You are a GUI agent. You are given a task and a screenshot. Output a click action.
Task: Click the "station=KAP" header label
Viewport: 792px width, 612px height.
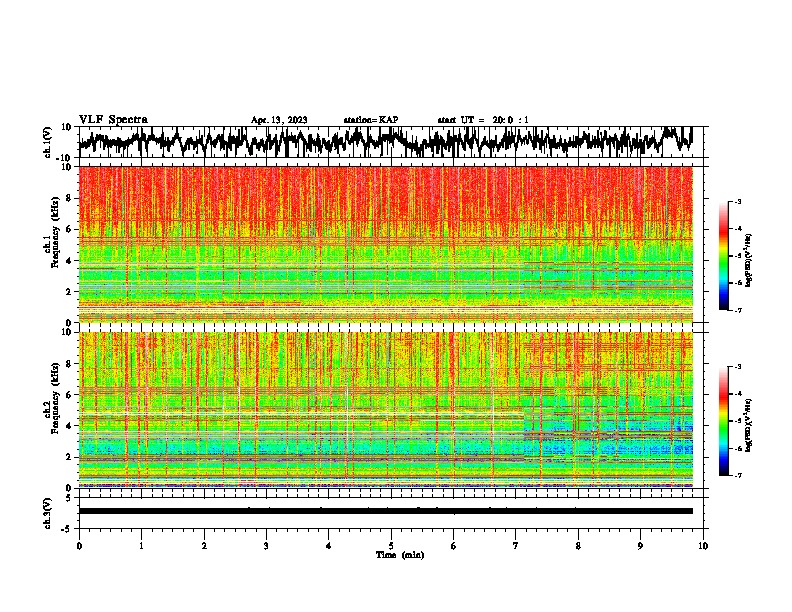coord(371,120)
